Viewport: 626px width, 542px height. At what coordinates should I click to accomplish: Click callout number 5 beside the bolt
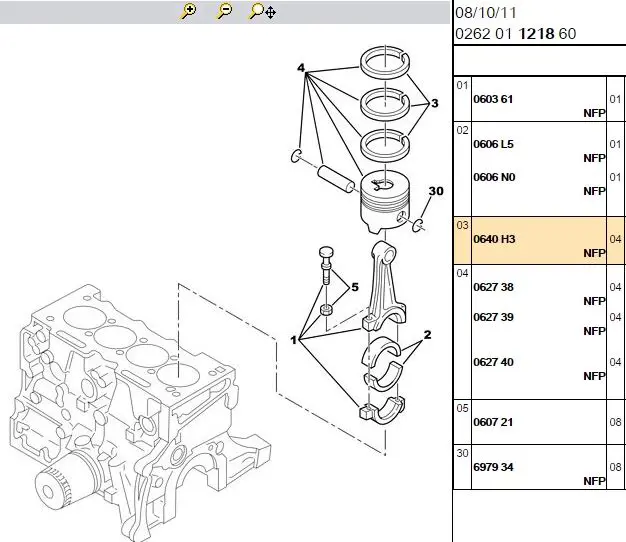click(351, 285)
